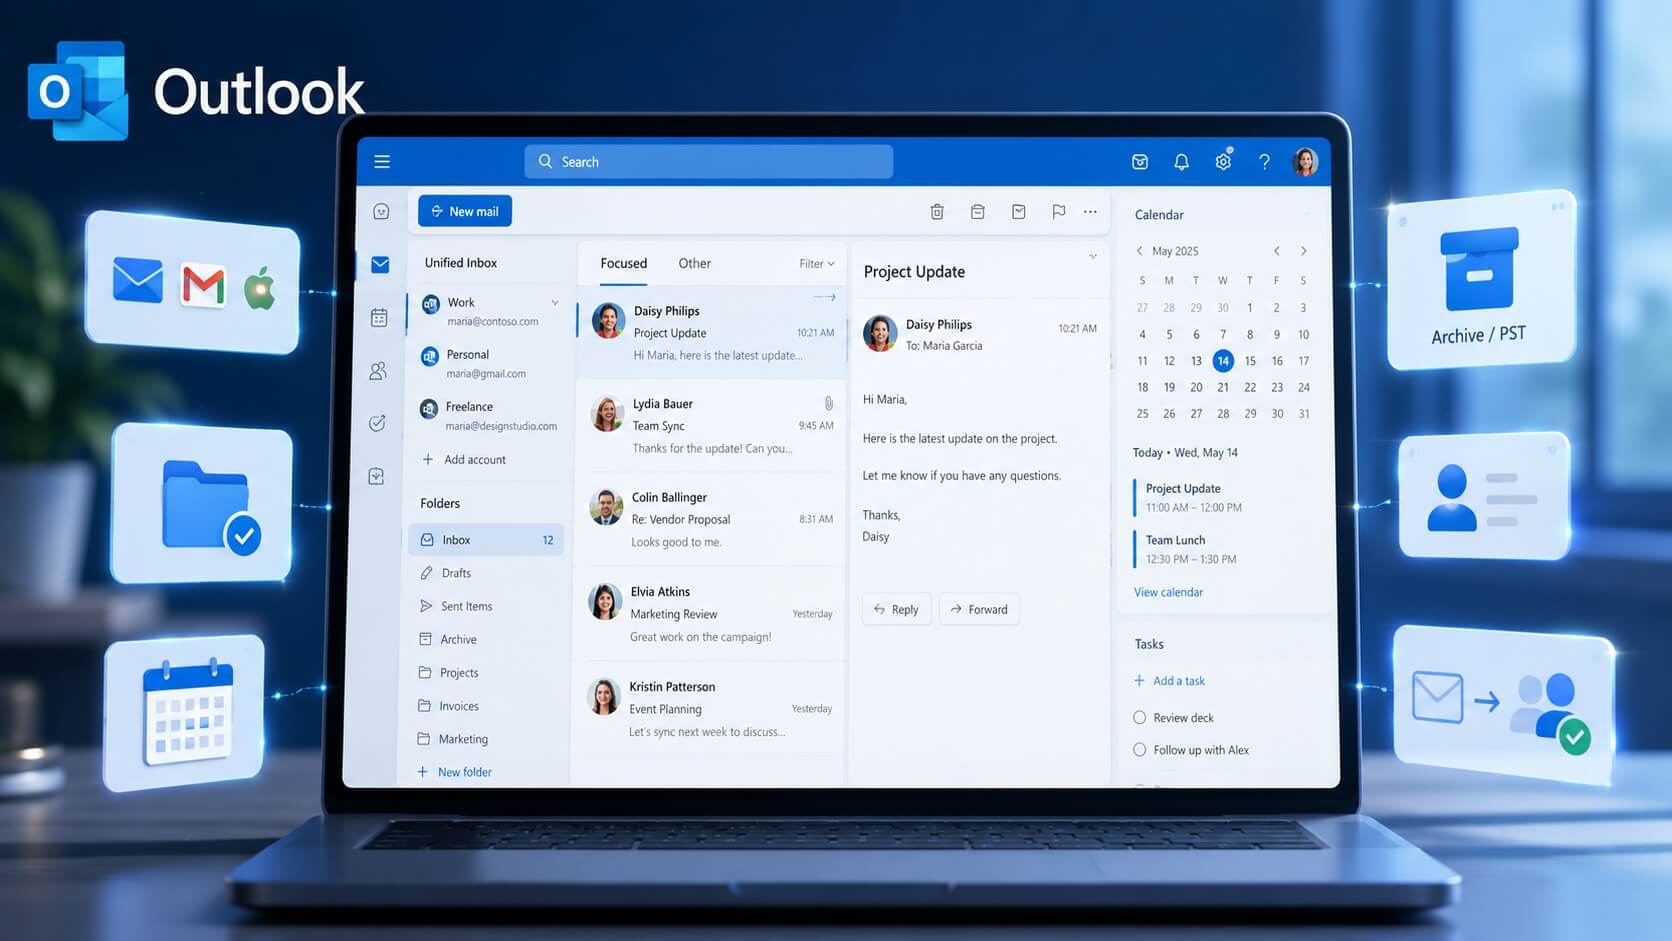Open more actions ellipsis in toolbar

coord(1090,211)
